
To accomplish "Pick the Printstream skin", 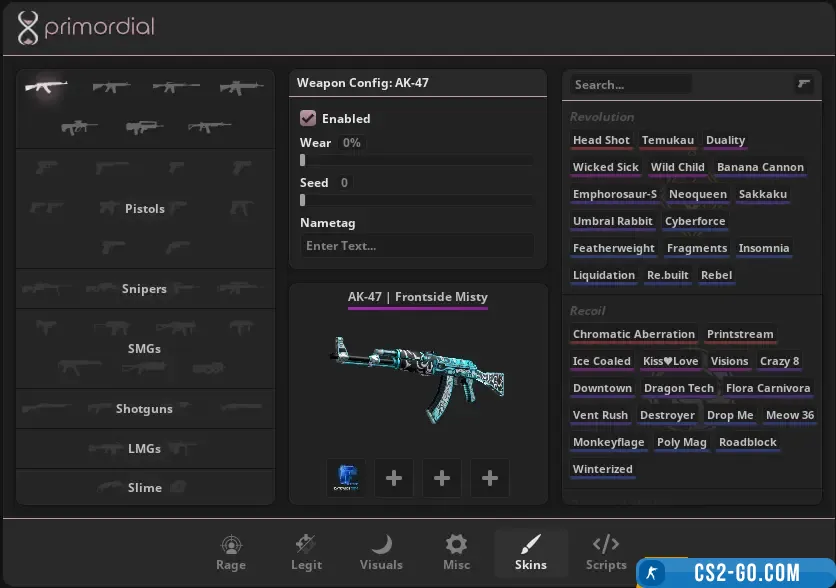I will (740, 335).
